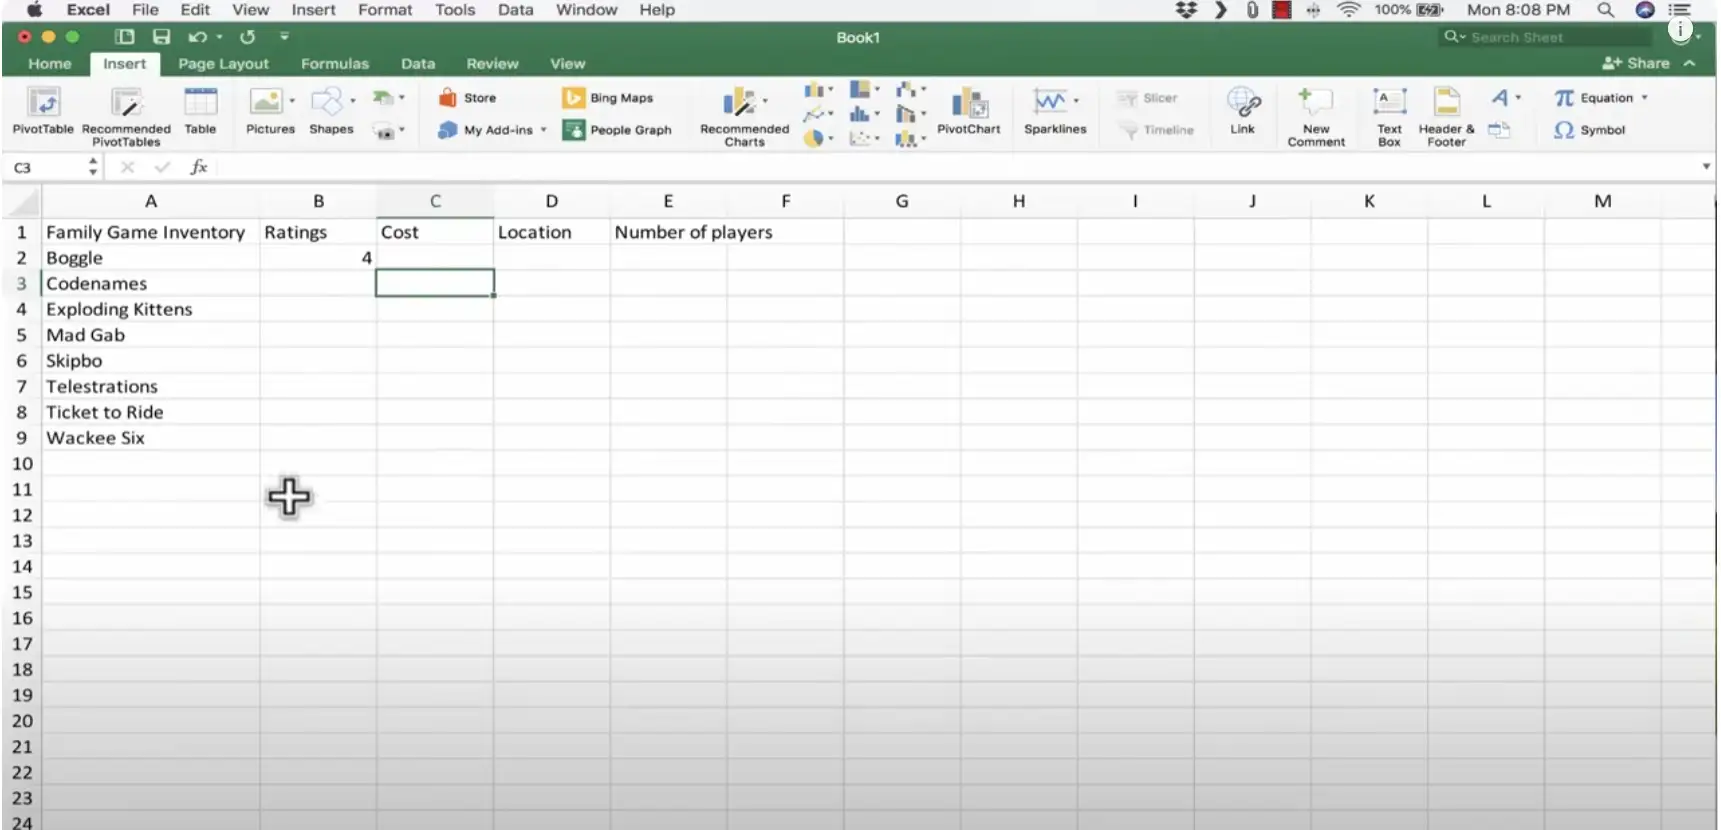Click the Share button

coord(1636,63)
